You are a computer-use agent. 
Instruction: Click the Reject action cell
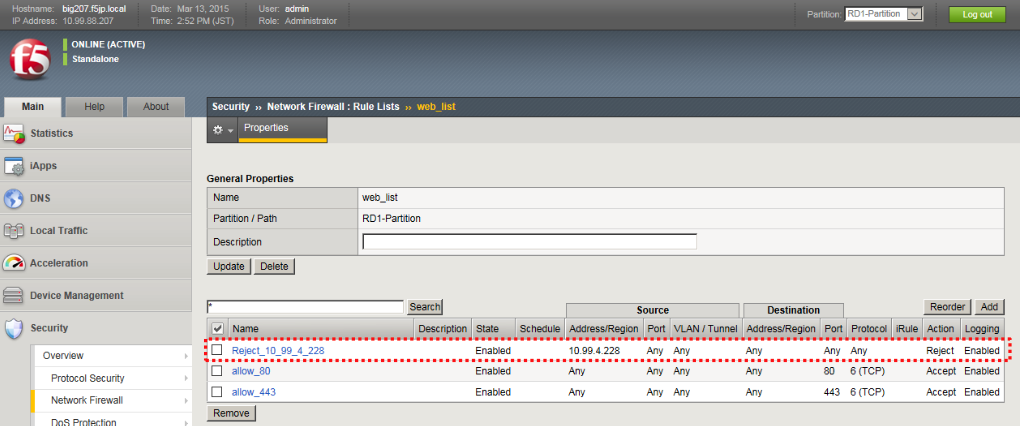point(940,351)
